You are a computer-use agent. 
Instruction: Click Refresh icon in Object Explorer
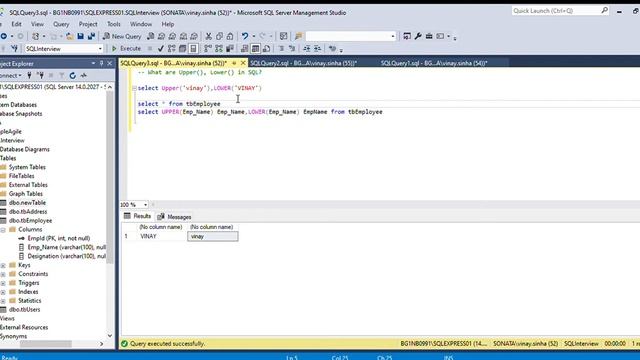coord(73,76)
